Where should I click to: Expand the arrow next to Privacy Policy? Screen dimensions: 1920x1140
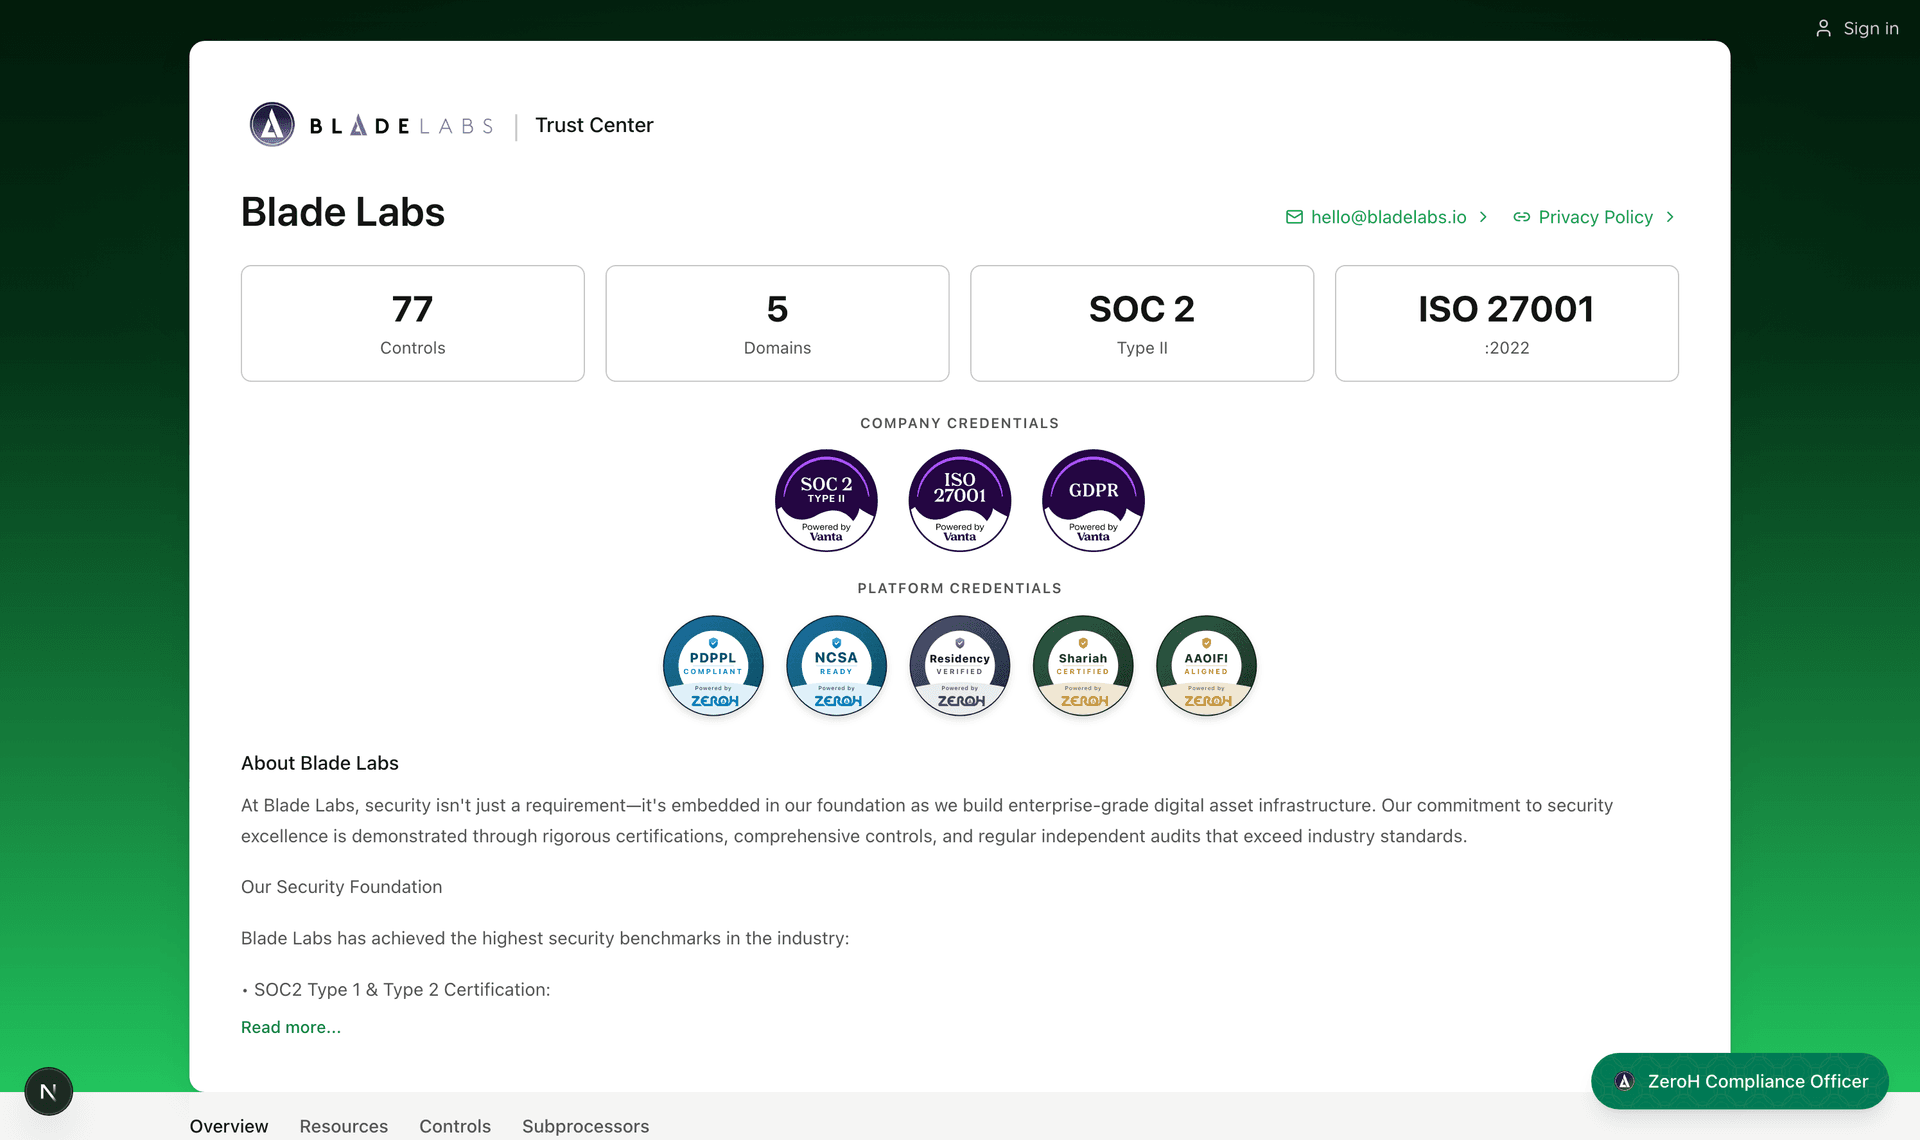1670,217
